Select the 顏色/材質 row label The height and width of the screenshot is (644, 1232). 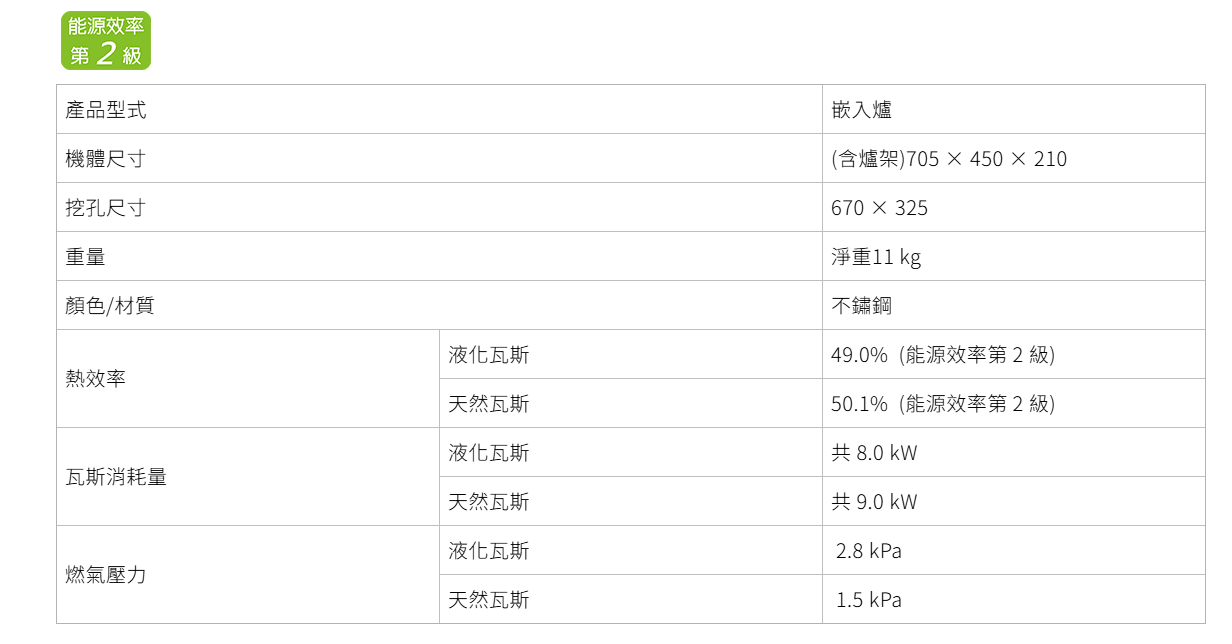(x=439, y=305)
